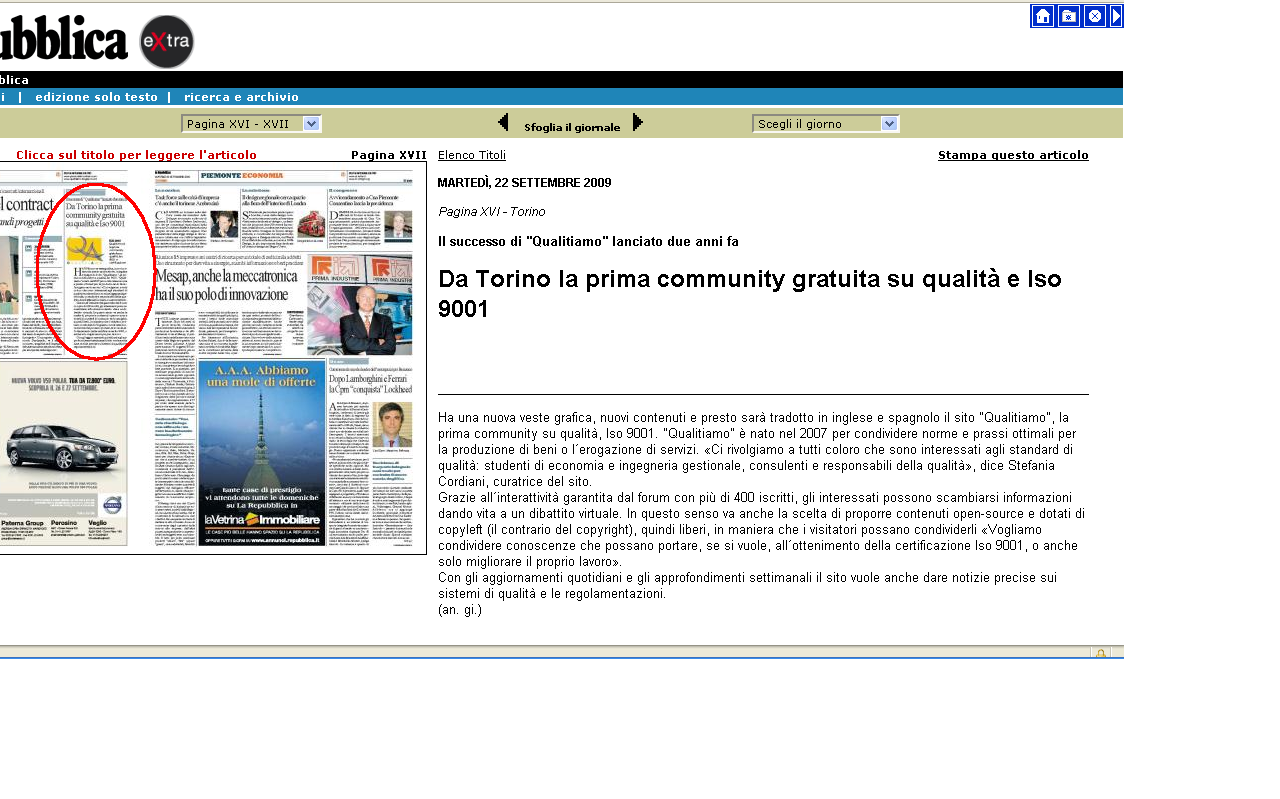Open the Pagina XVI - XVII dropdown
The height and width of the screenshot is (799, 1280).
click(x=251, y=123)
